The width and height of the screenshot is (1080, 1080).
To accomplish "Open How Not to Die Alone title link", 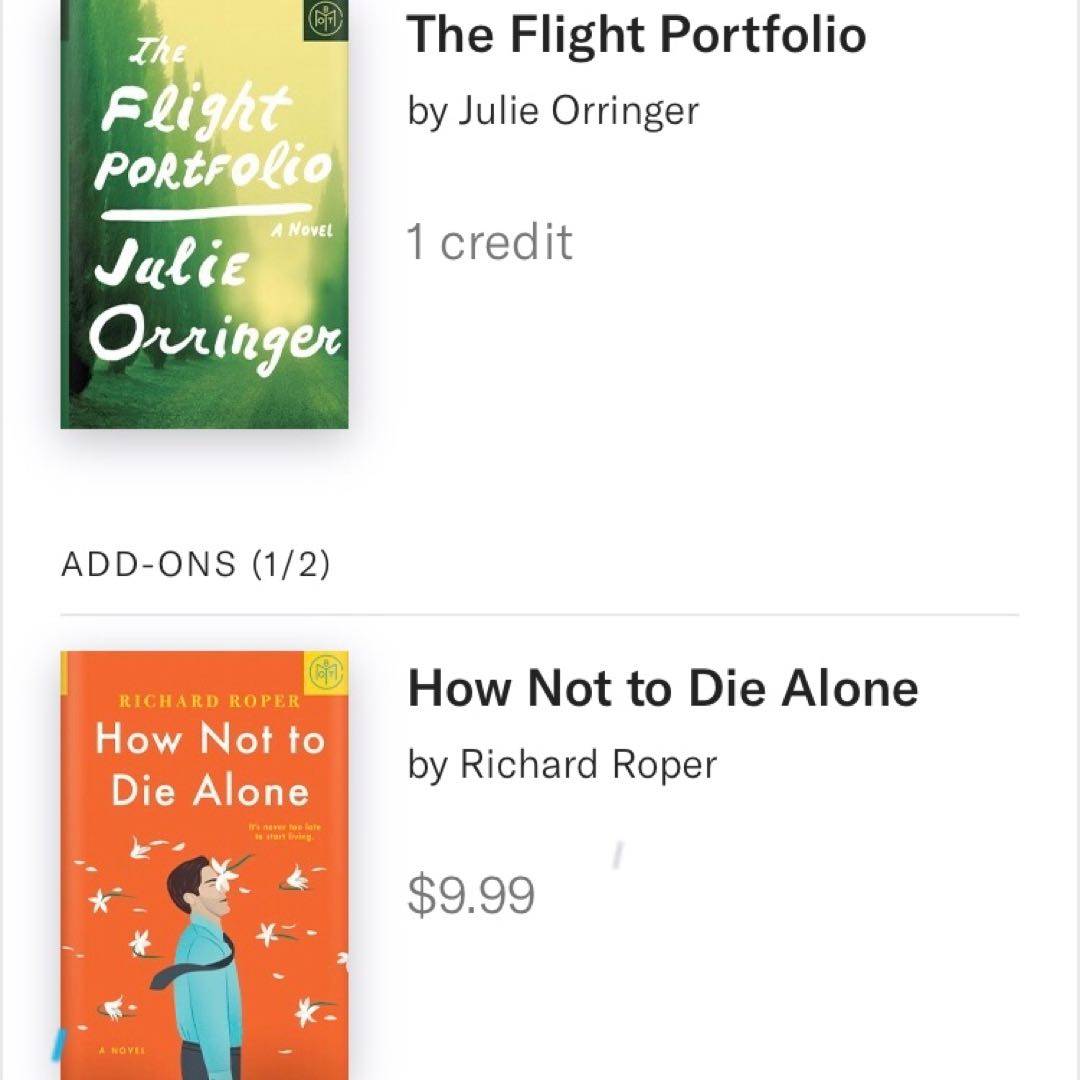I will 662,688.
